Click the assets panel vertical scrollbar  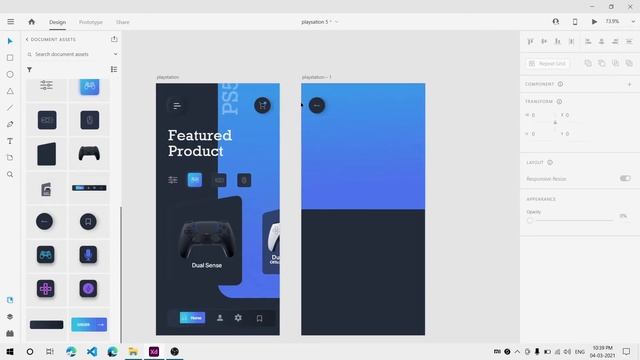click(x=121, y=274)
